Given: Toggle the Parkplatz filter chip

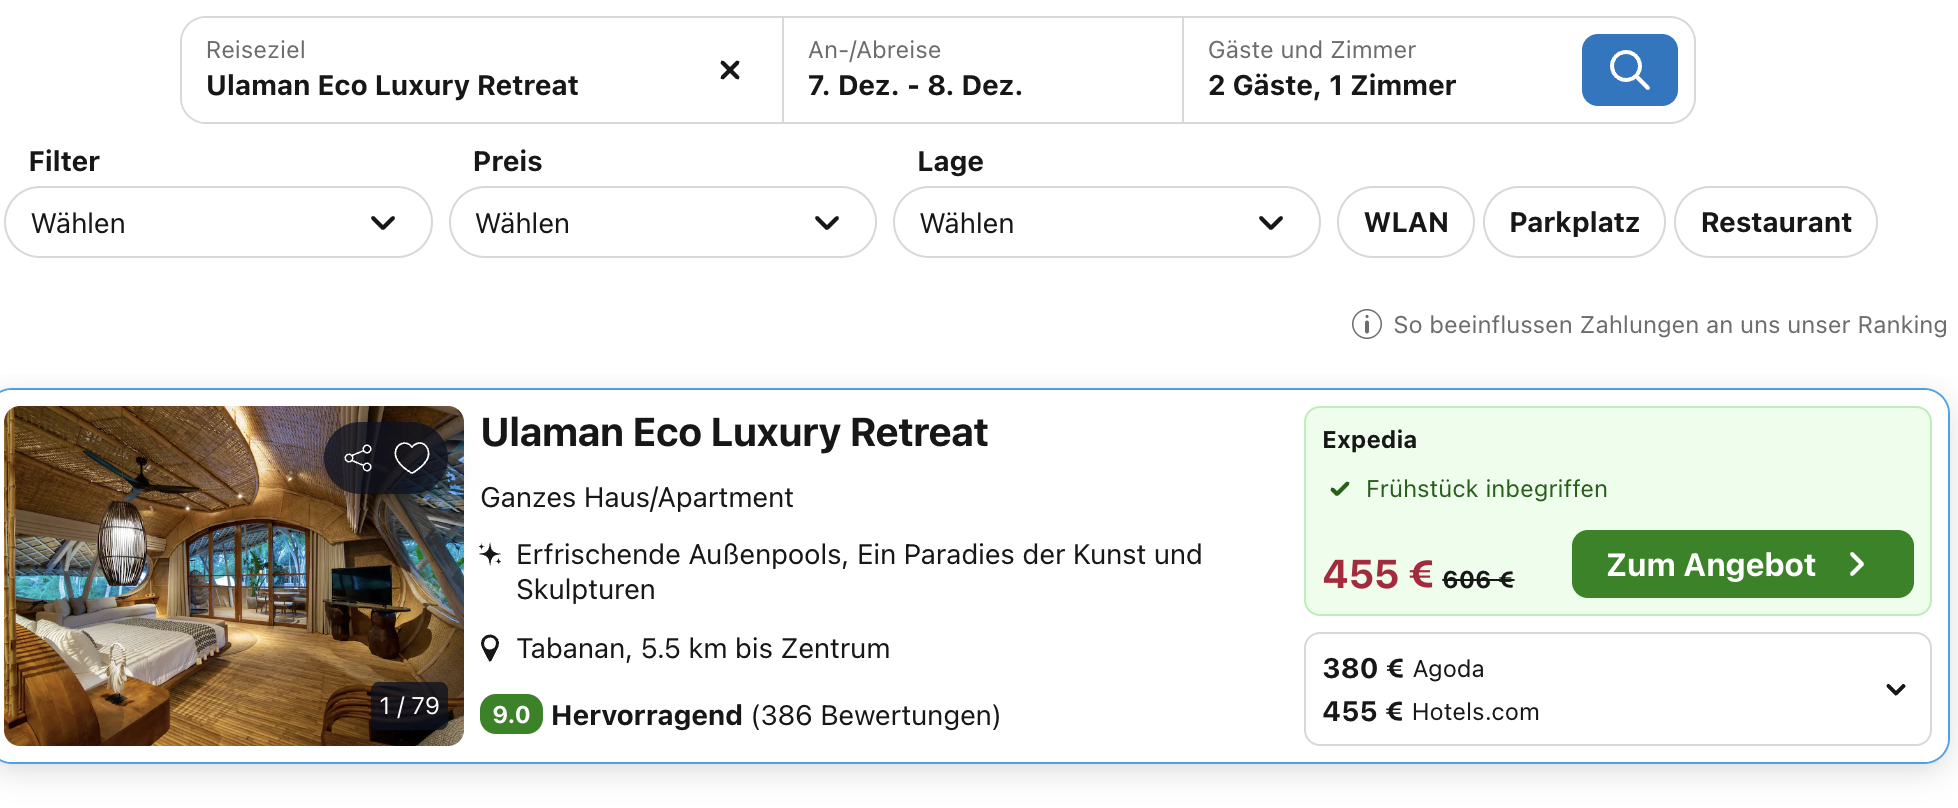Looking at the screenshot, I should point(1574,222).
